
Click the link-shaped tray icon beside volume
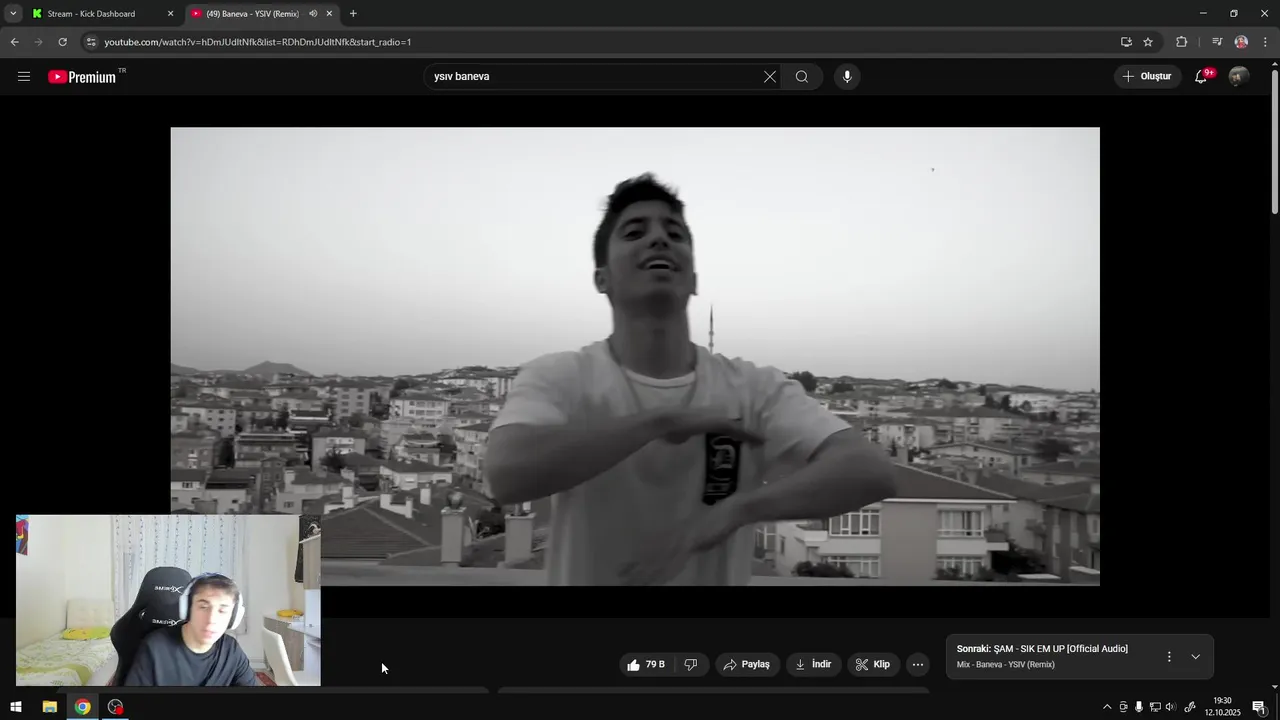1190,707
